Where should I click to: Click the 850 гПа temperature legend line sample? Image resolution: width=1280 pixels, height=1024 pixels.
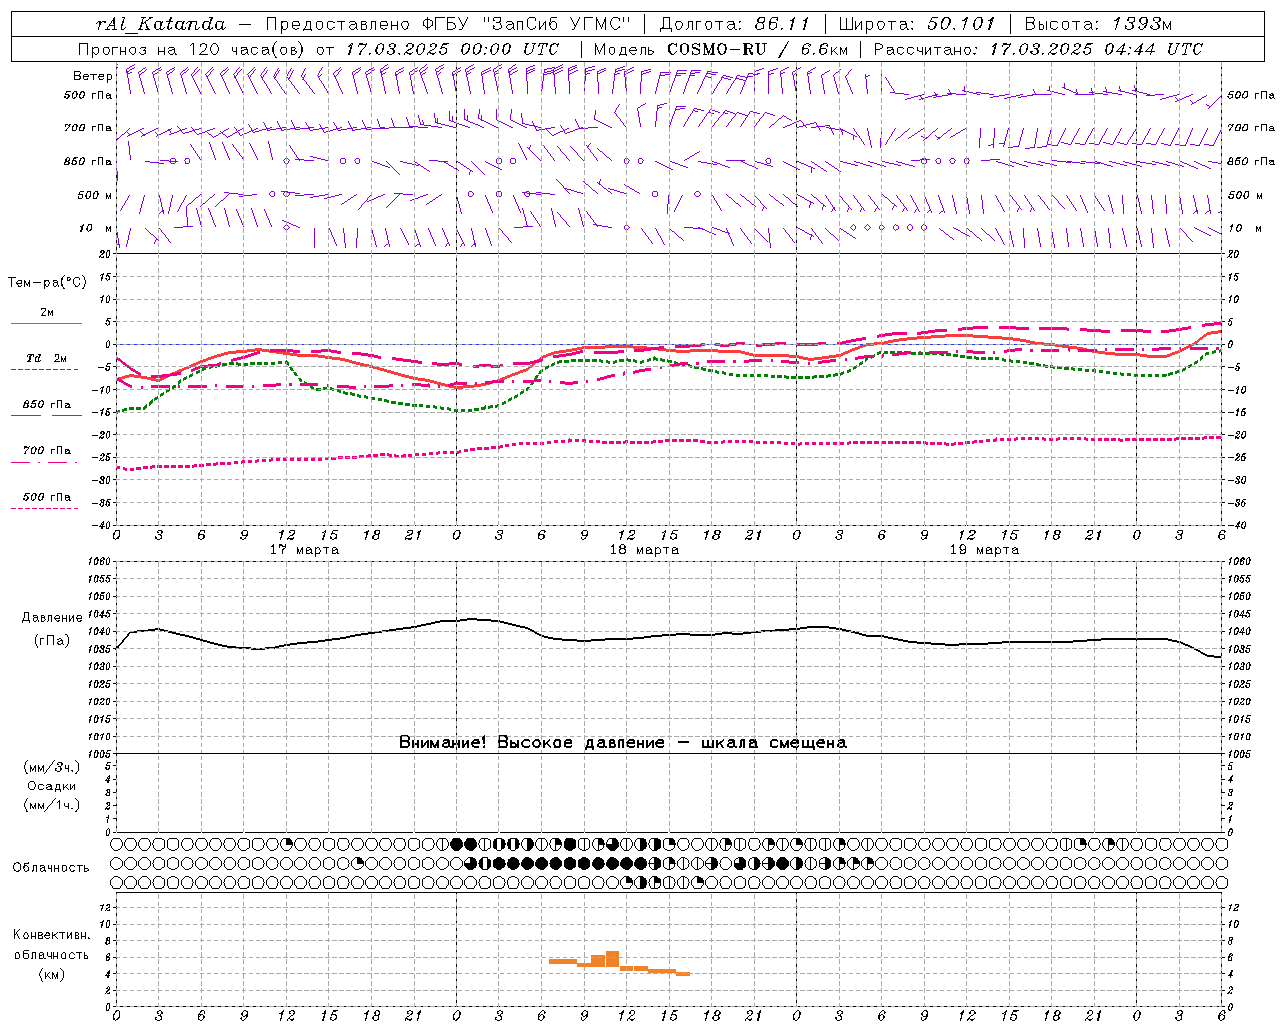point(46,415)
